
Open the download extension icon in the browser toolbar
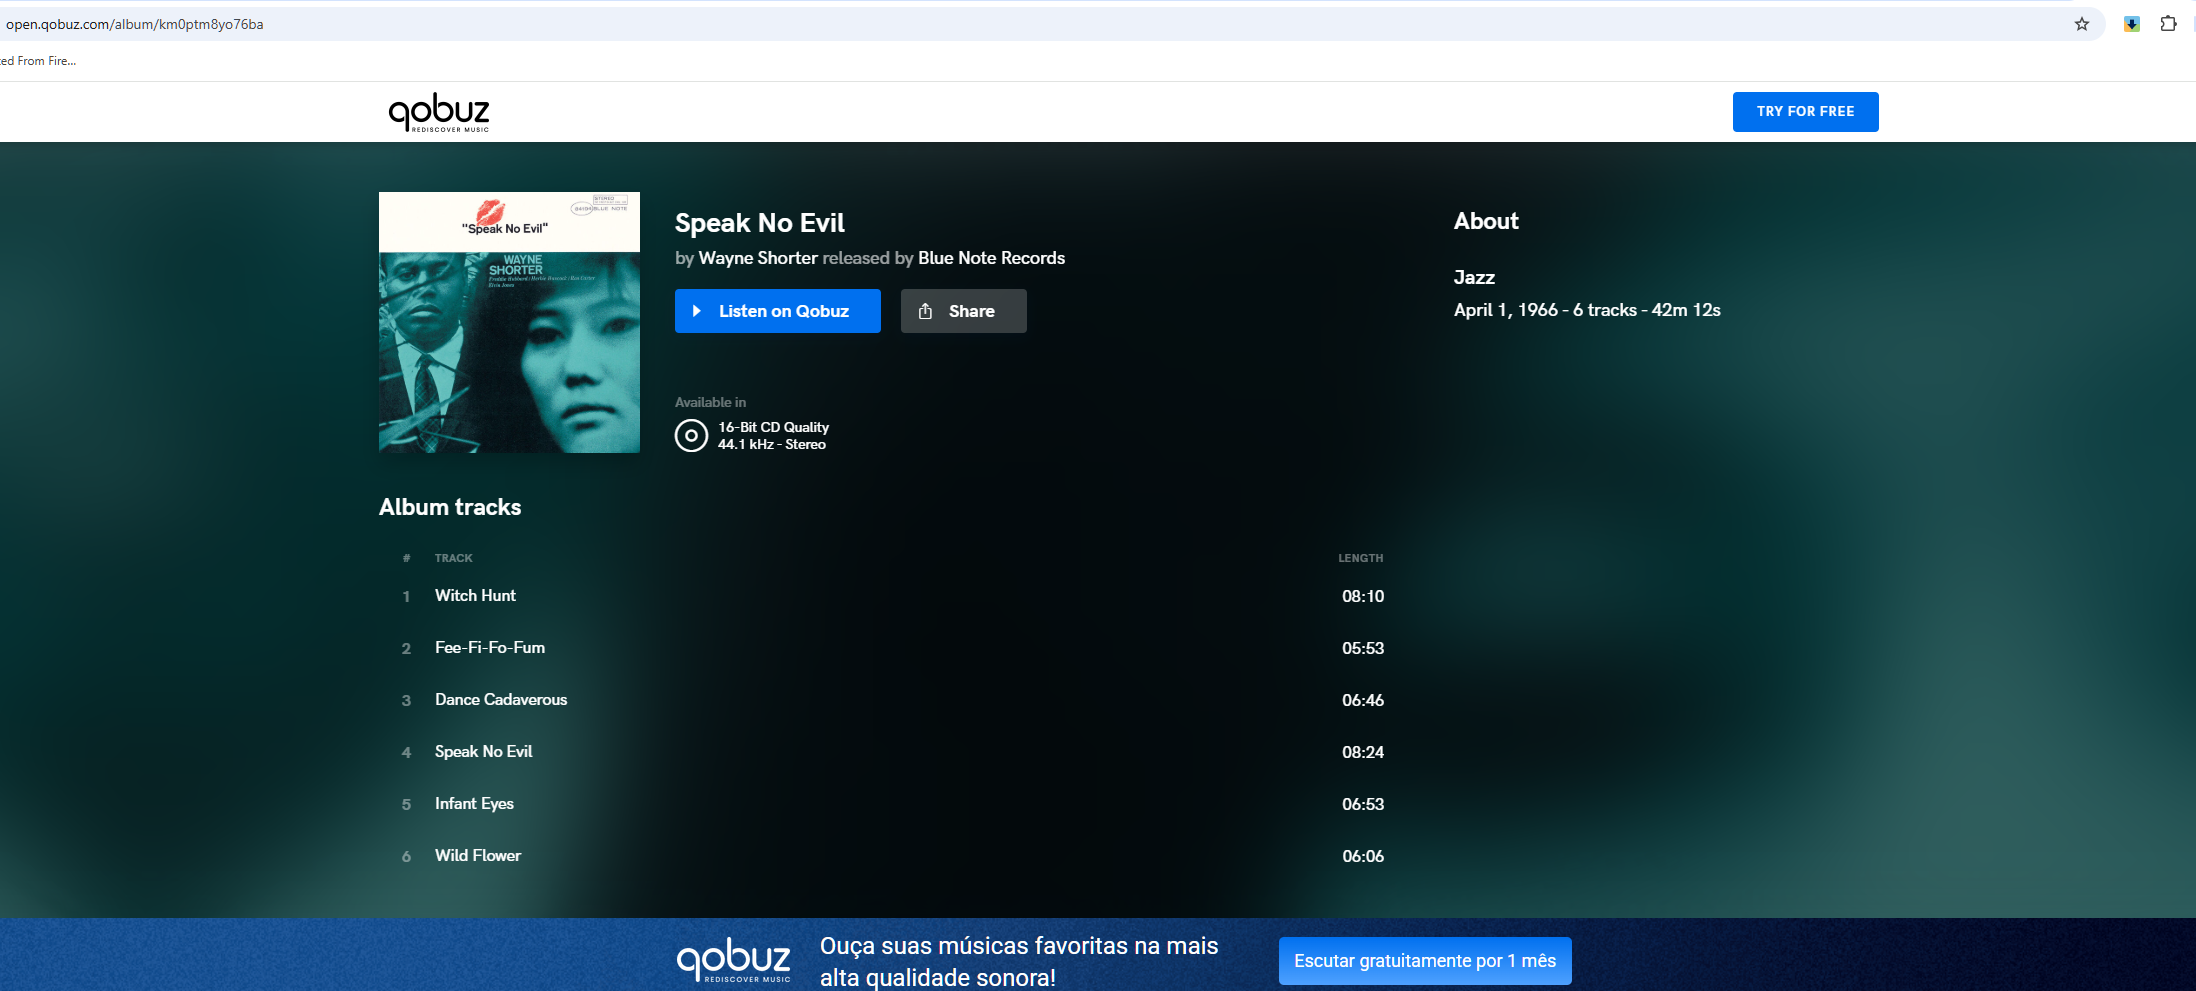(x=2132, y=24)
